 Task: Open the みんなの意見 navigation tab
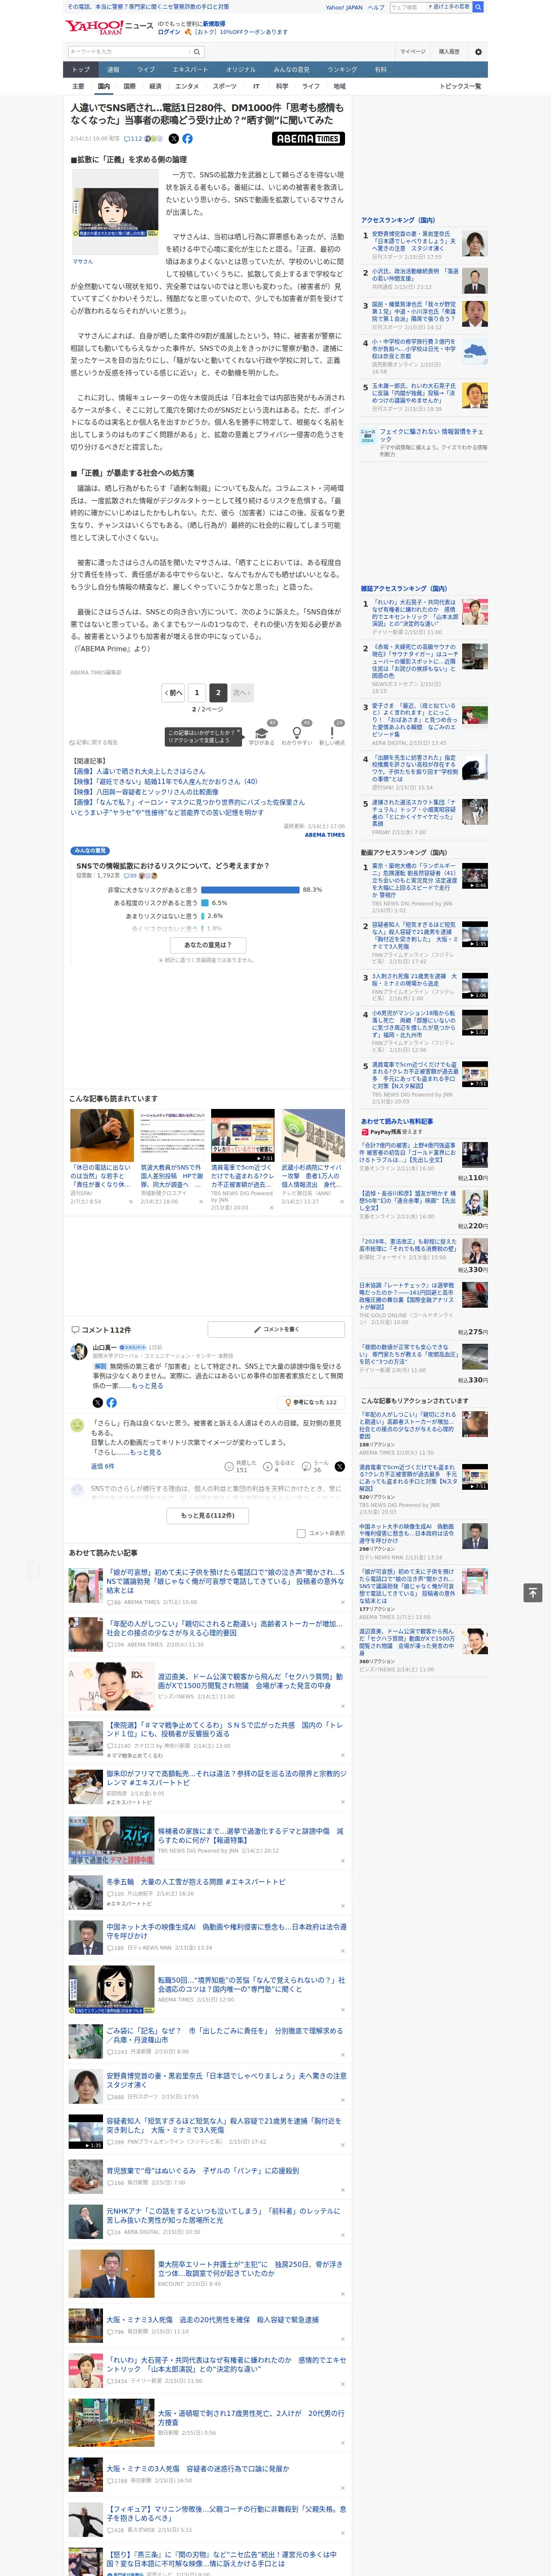(291, 69)
